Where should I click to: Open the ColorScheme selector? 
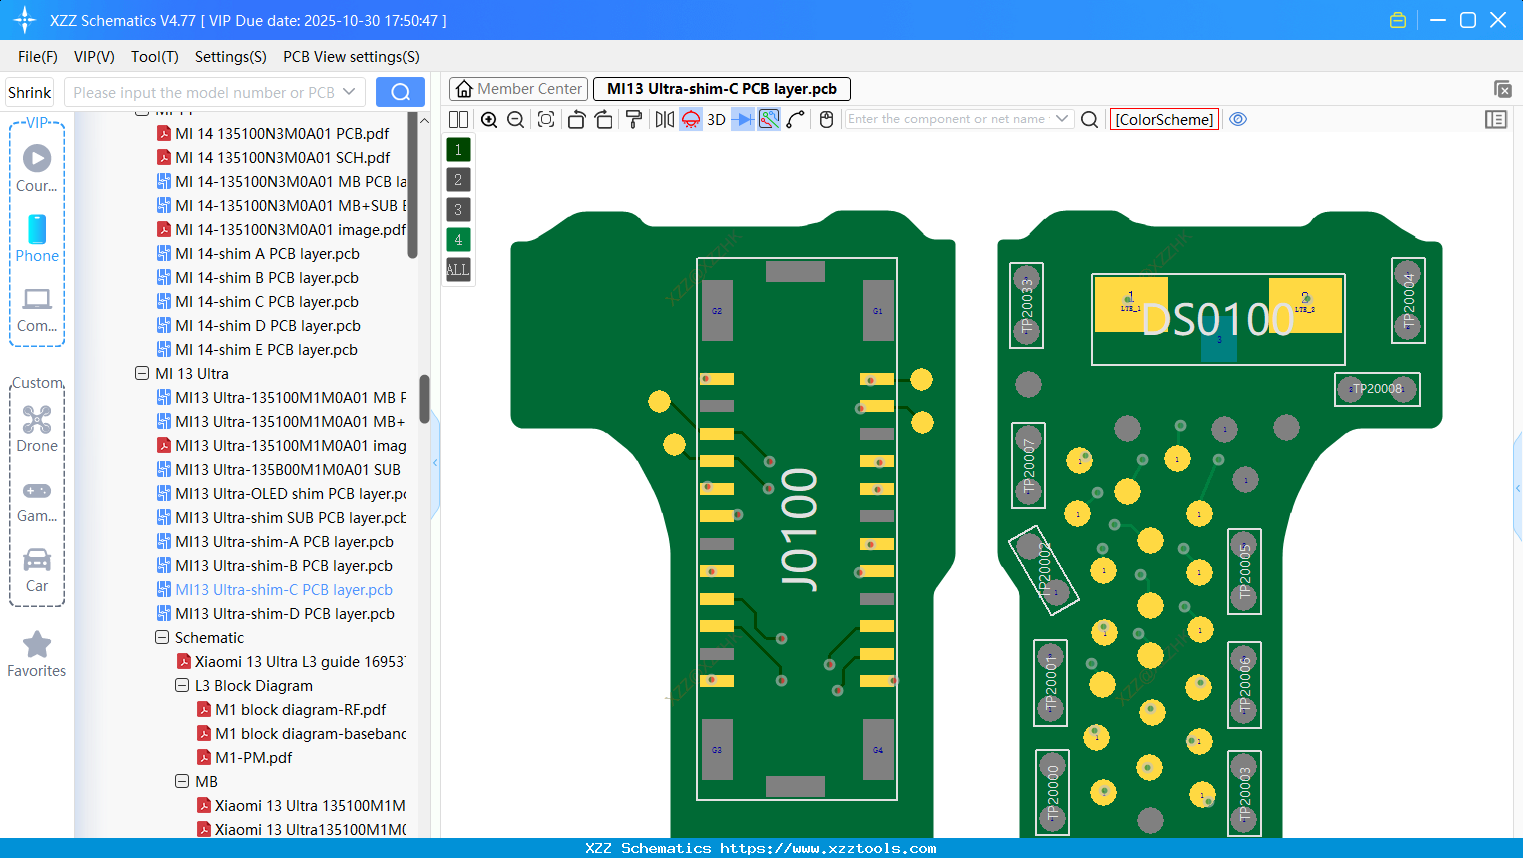[x=1164, y=119]
